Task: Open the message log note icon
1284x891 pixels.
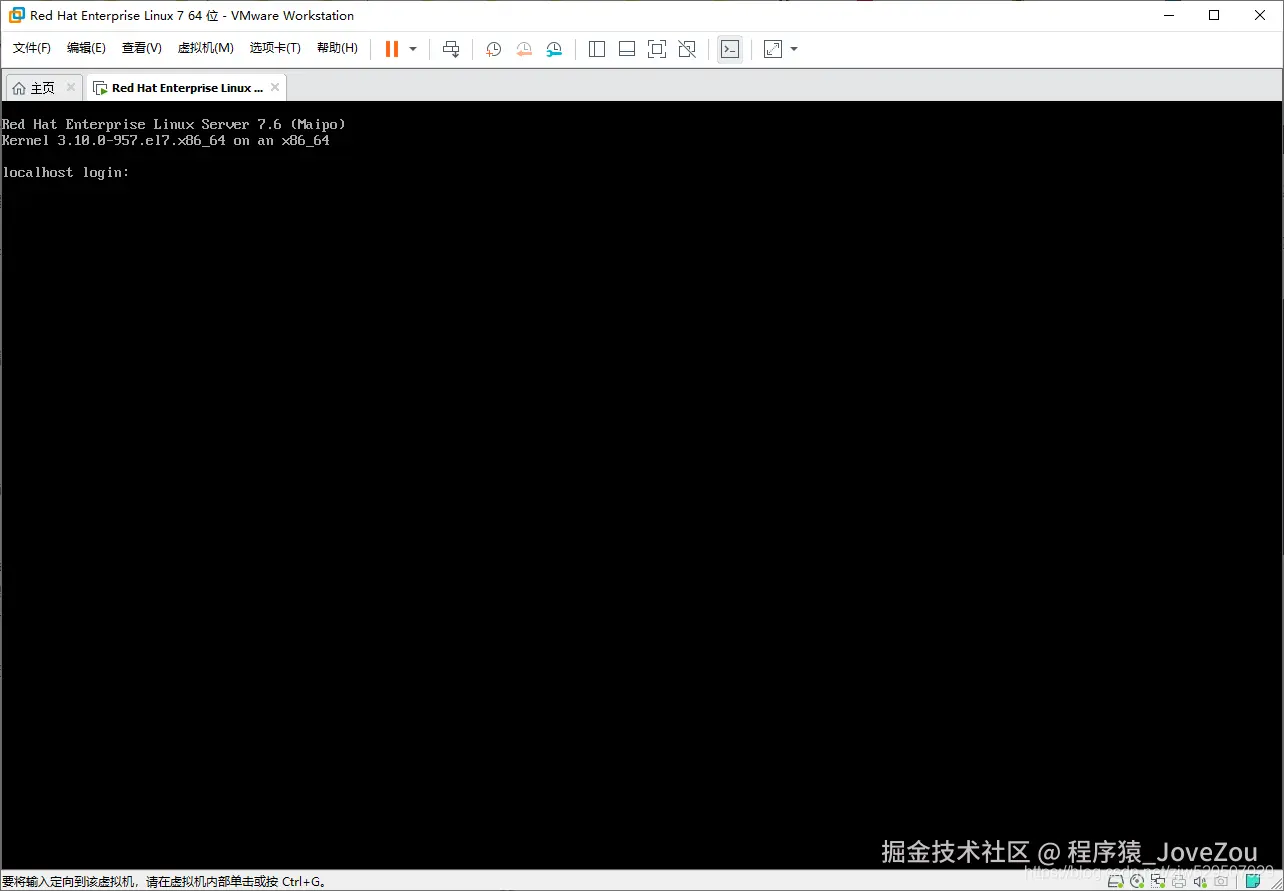Action: point(1253,881)
